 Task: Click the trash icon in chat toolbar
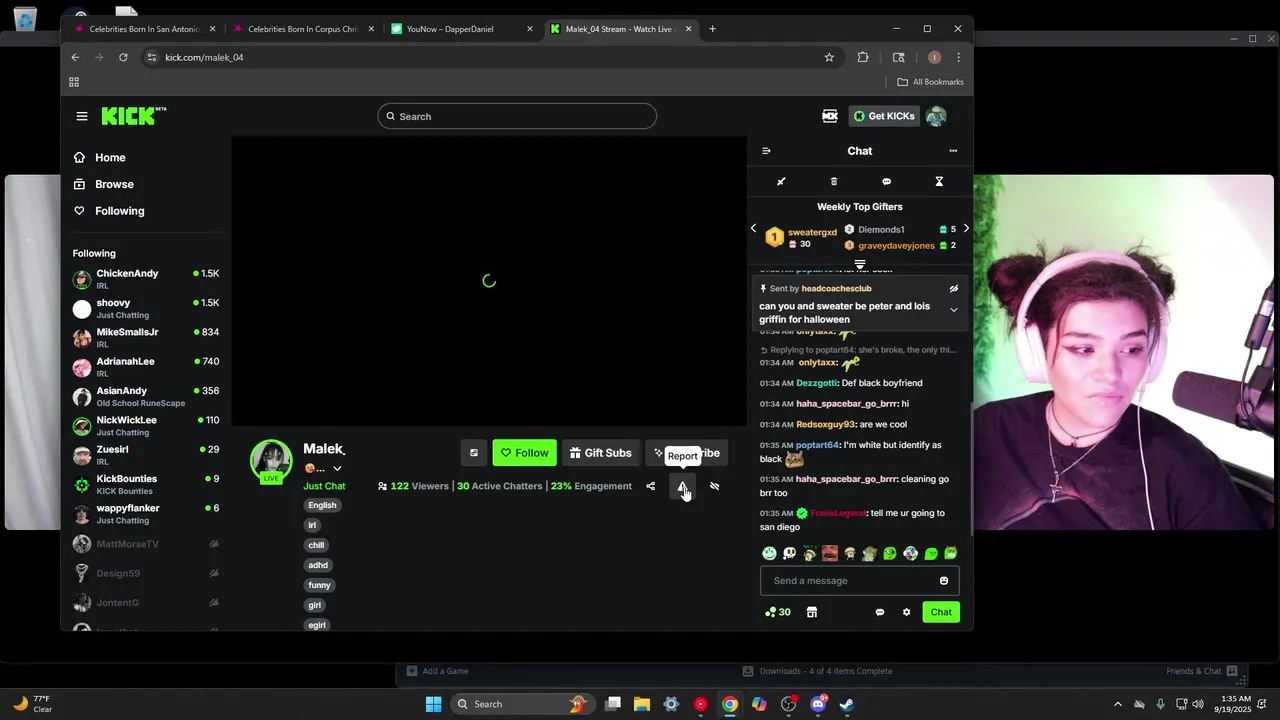834,182
